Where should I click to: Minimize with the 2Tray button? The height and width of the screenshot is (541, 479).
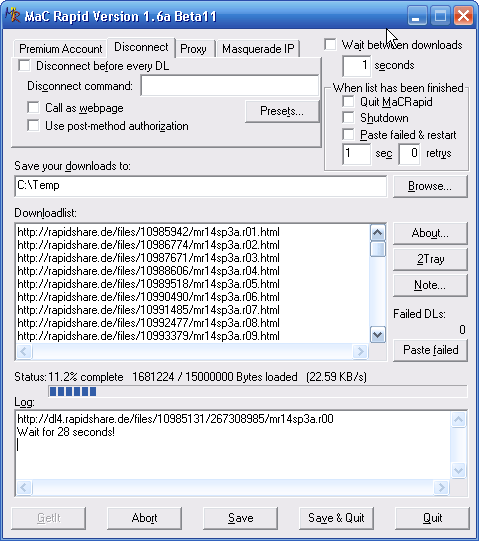(x=430, y=259)
